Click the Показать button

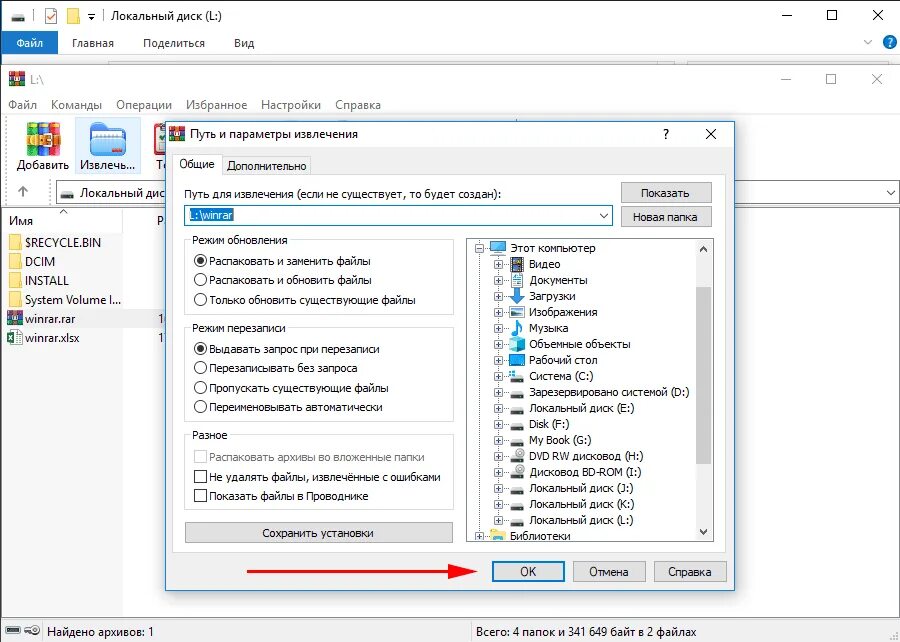[x=666, y=193]
